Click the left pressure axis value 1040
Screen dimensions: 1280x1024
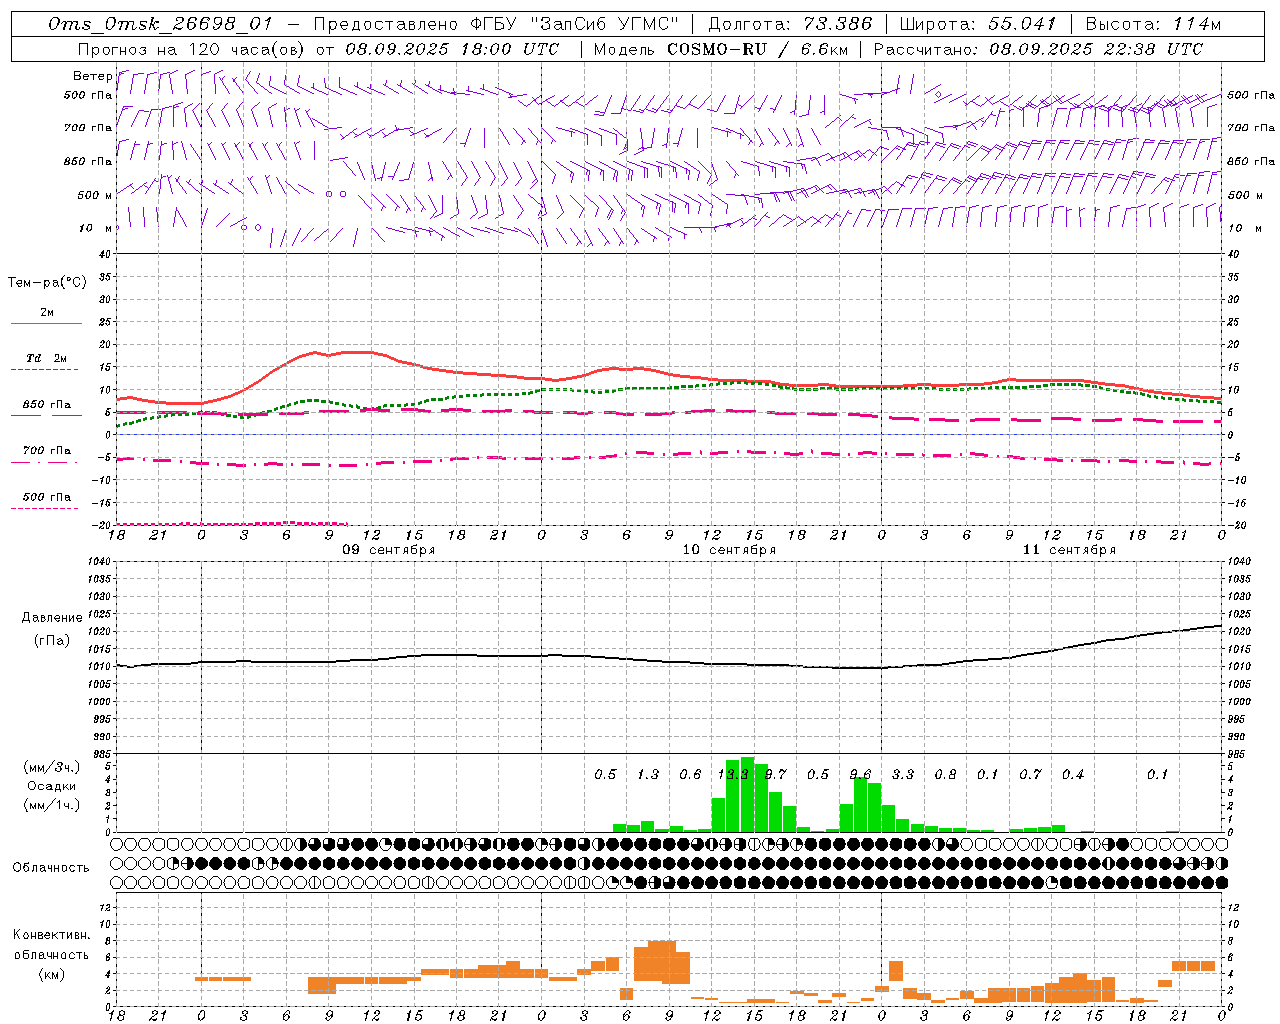pyautogui.click(x=98, y=562)
